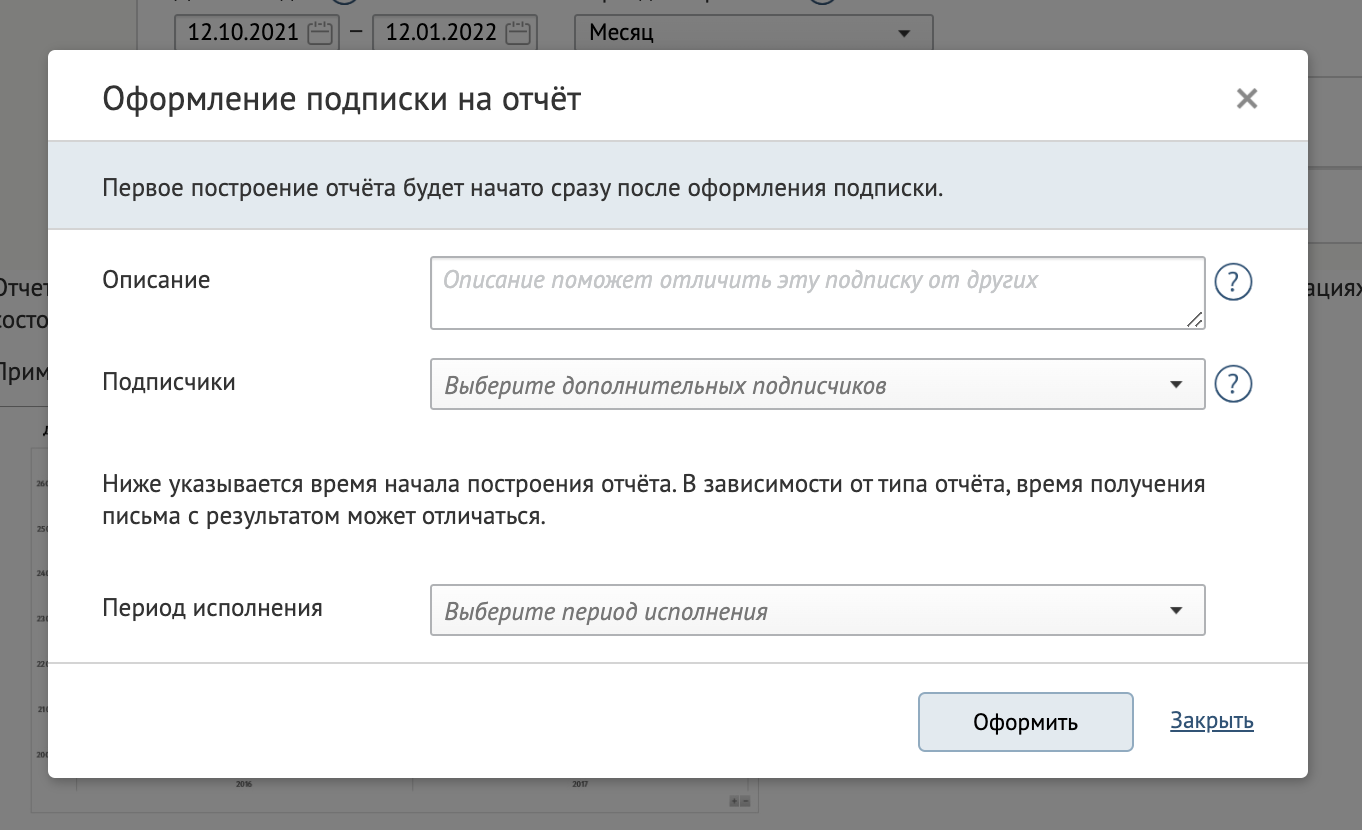Viewport: 1362px width, 830px height.
Task: Click the dialog title Оформление подписки на отчёт
Action: point(341,99)
